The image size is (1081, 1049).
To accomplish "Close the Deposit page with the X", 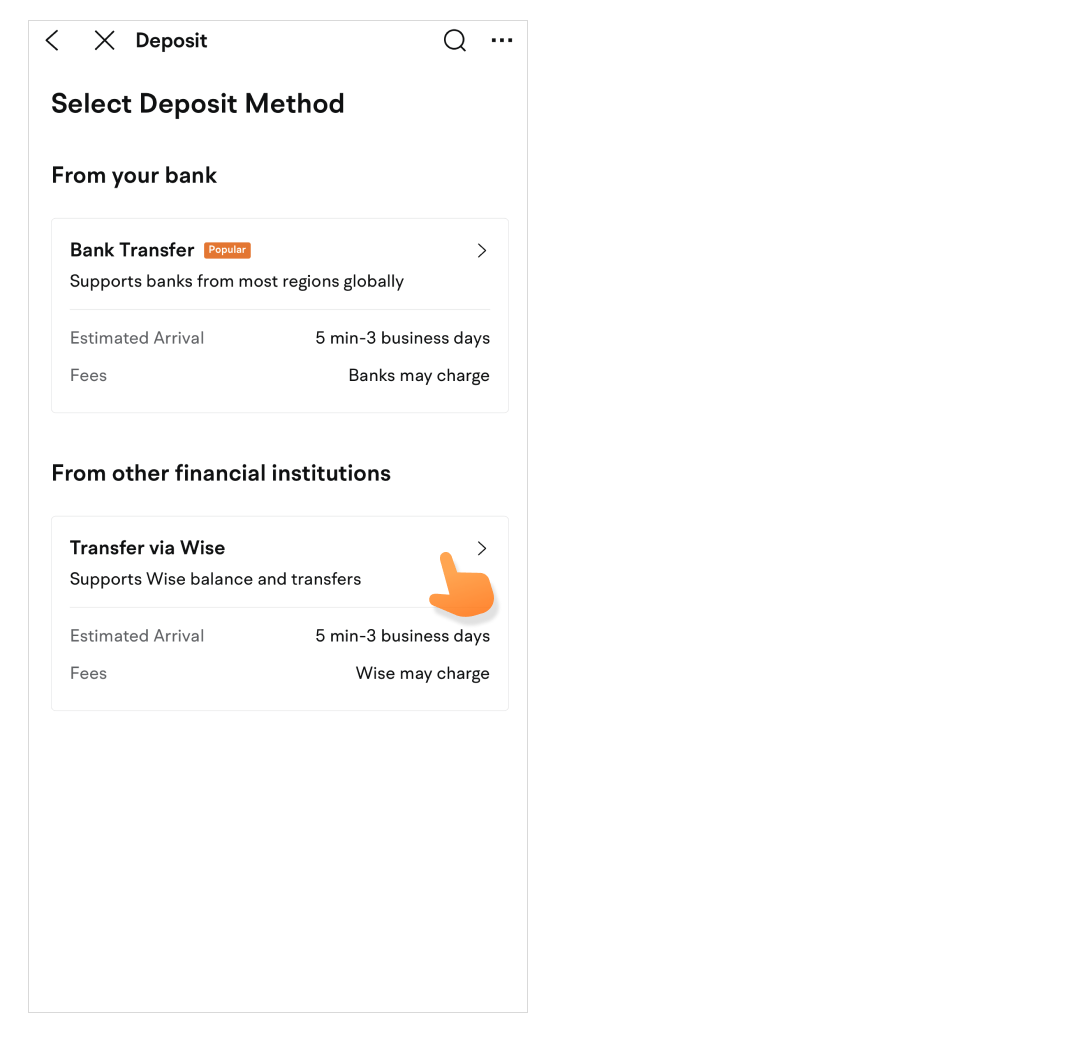I will click(x=104, y=40).
